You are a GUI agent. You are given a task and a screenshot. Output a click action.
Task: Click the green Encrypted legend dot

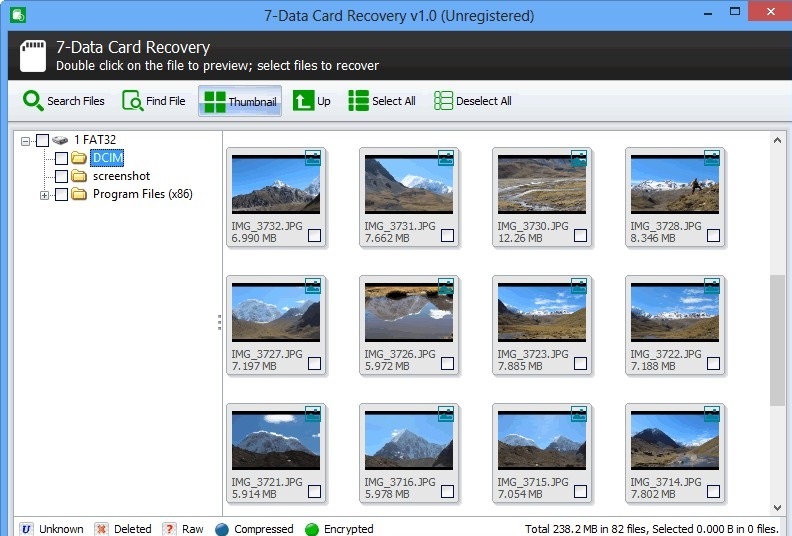coord(312,529)
